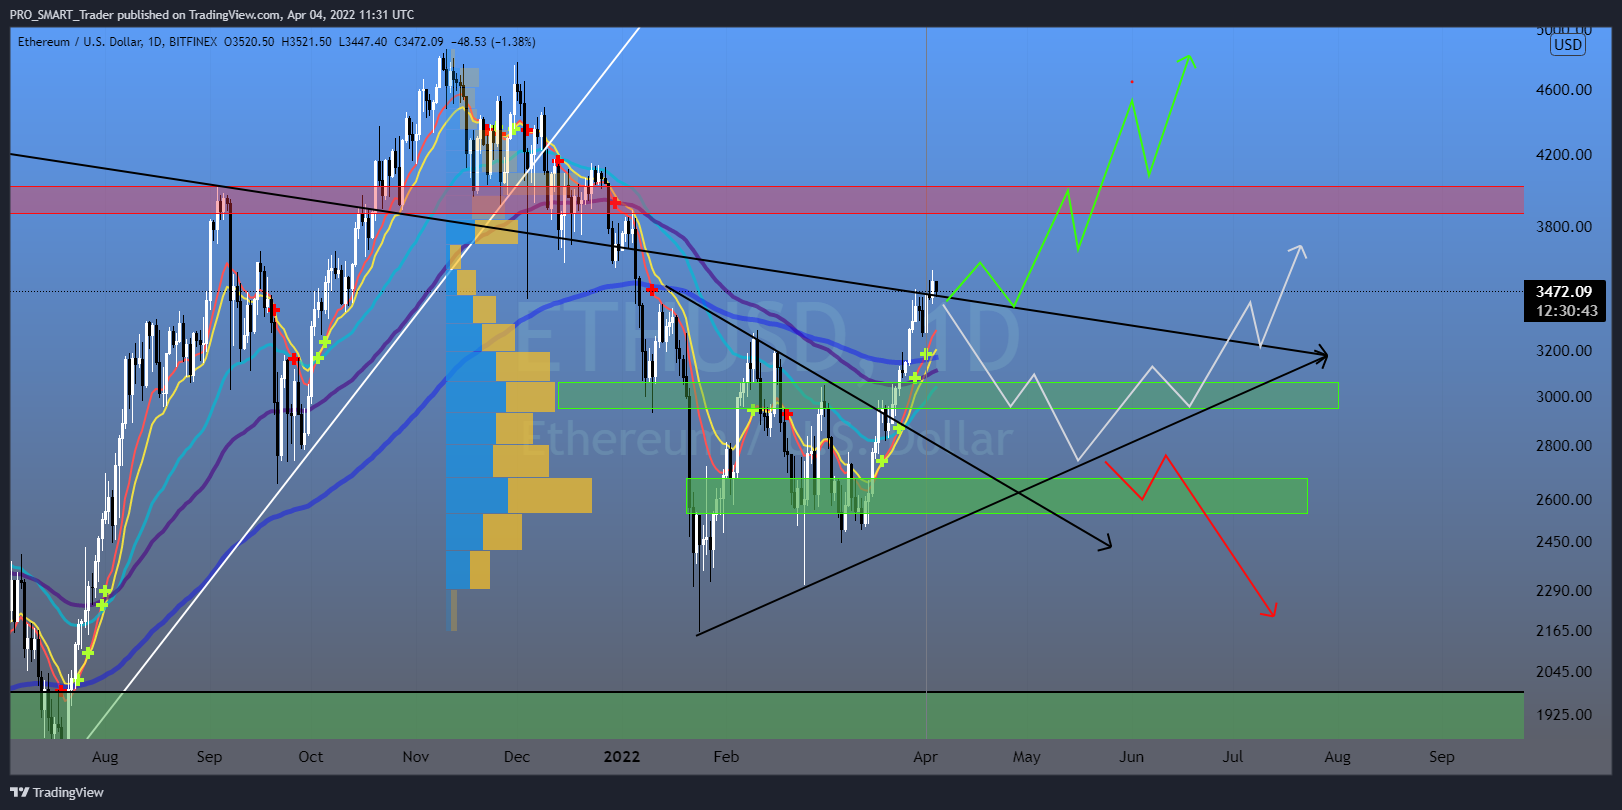The width and height of the screenshot is (1622, 810).
Task: Click the current price label 3472.09 on the axis
Action: click(x=1564, y=291)
